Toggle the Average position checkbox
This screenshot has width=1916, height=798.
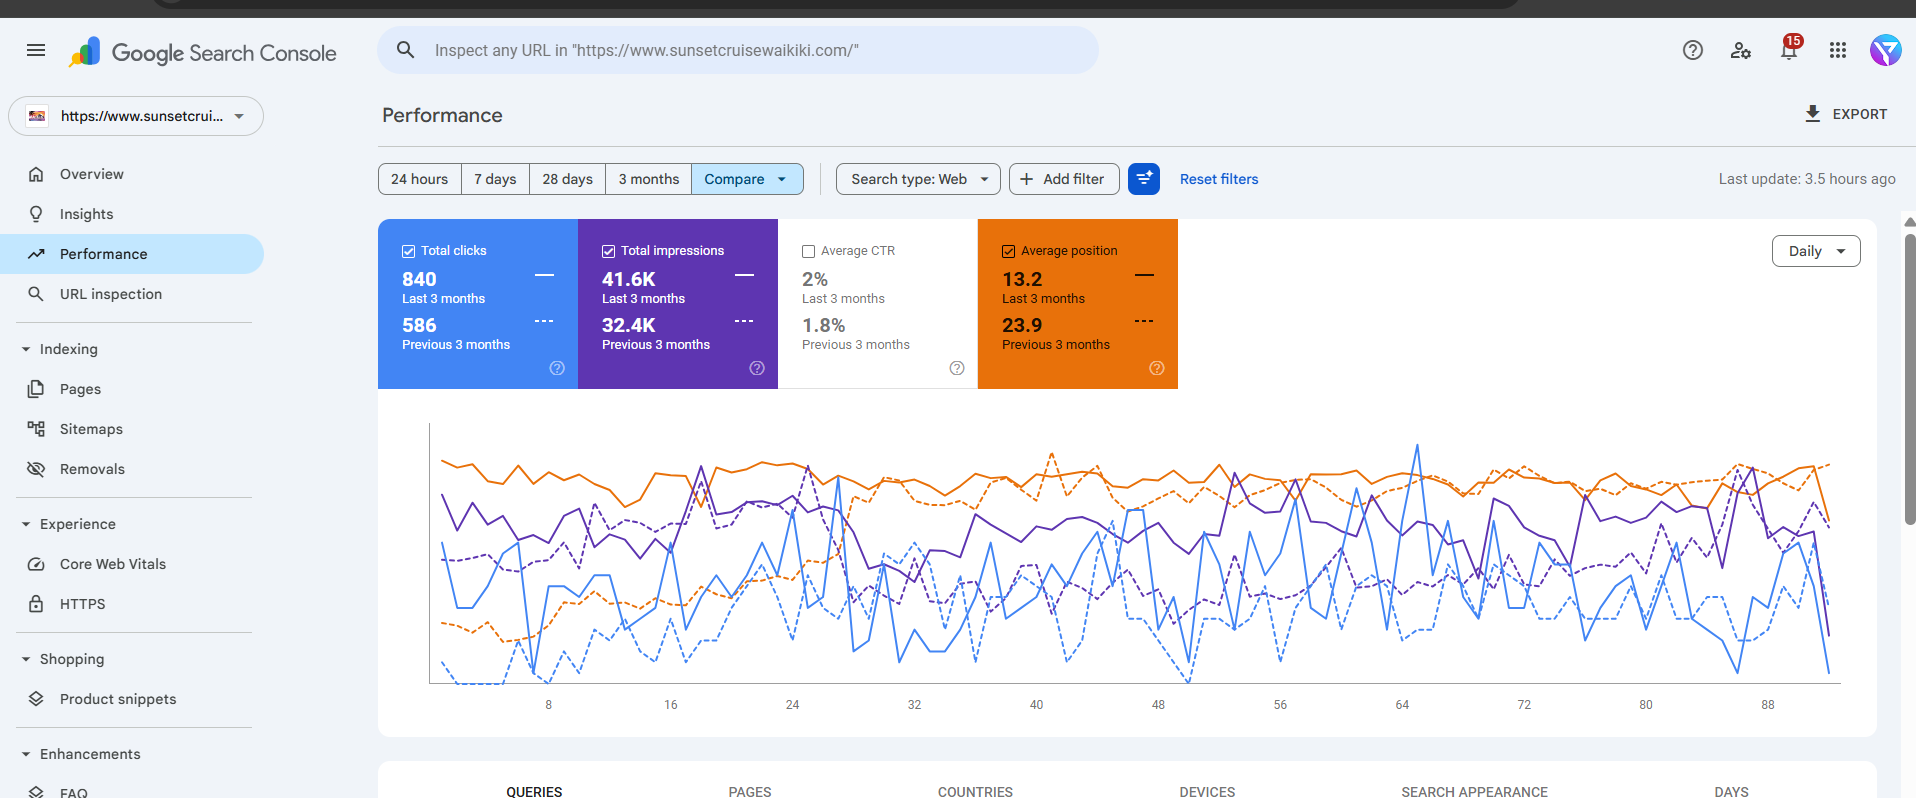click(1009, 251)
